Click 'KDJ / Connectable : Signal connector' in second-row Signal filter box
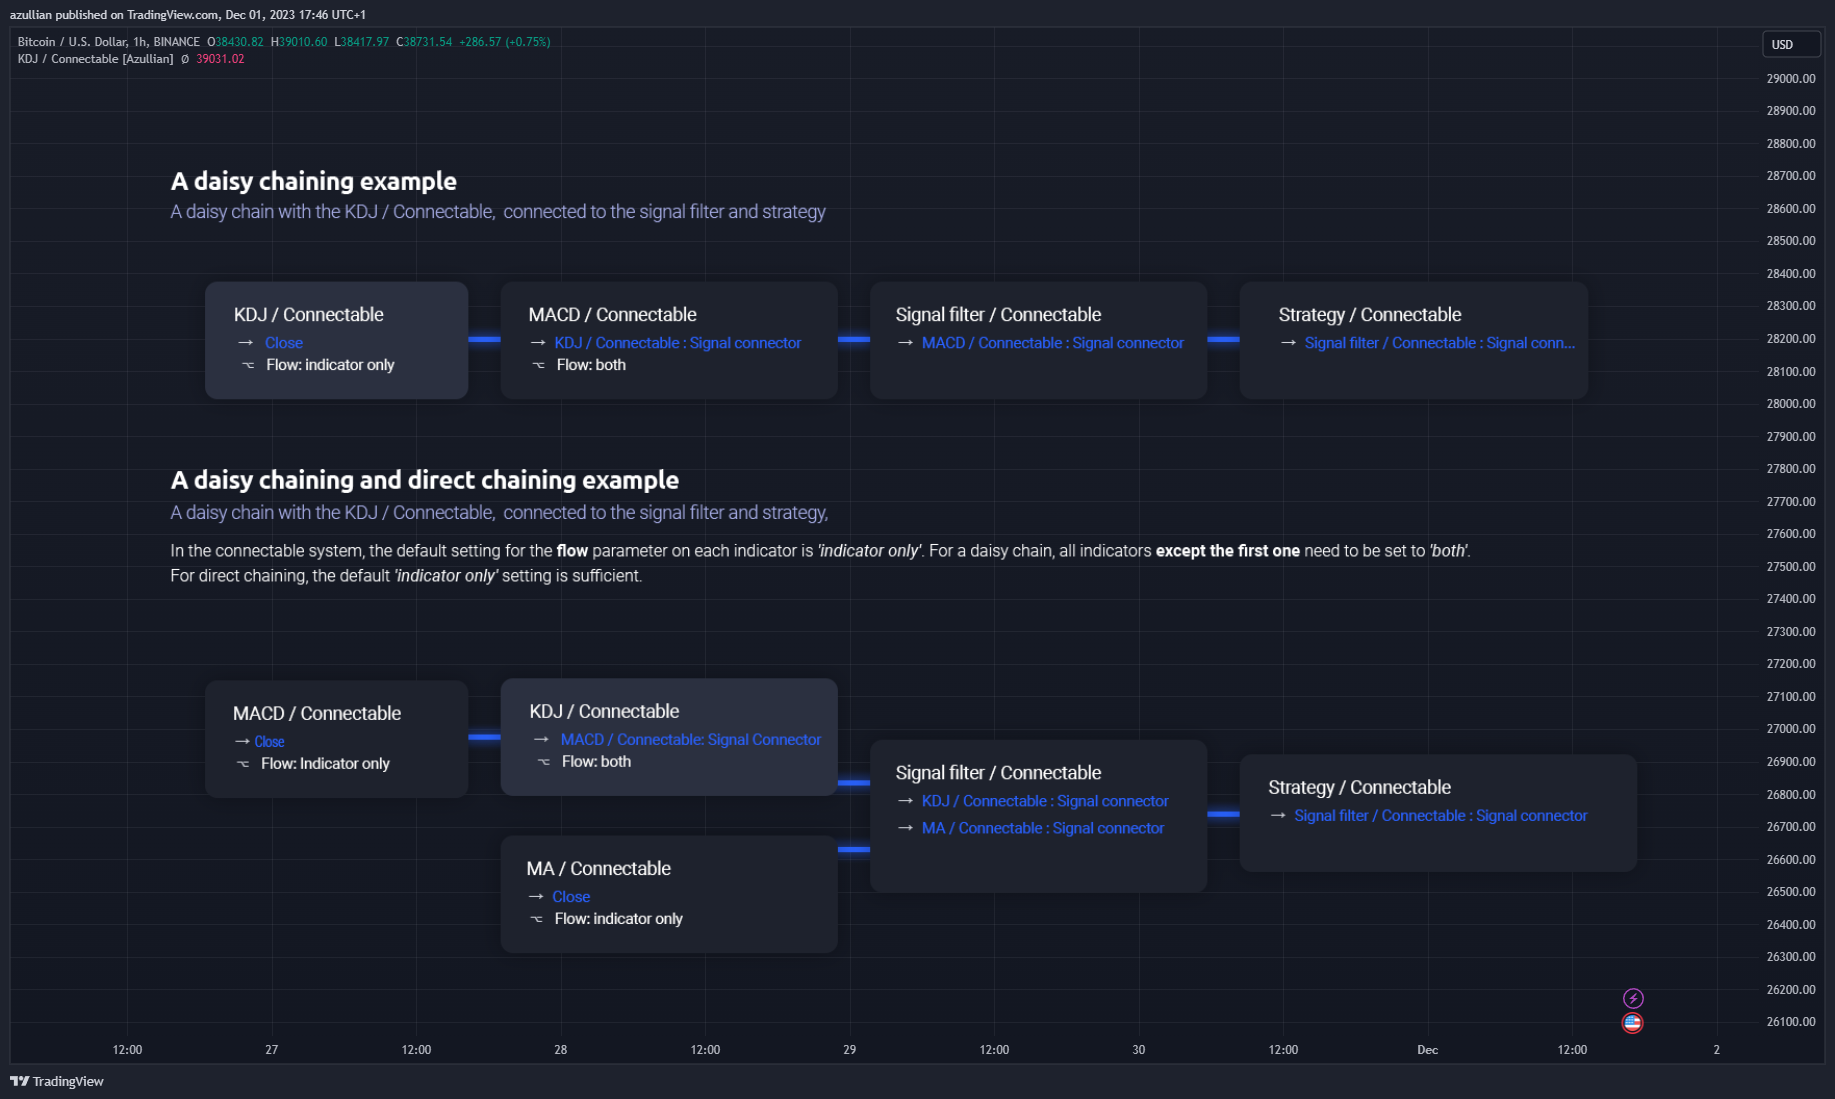1835x1099 pixels. 1045,801
